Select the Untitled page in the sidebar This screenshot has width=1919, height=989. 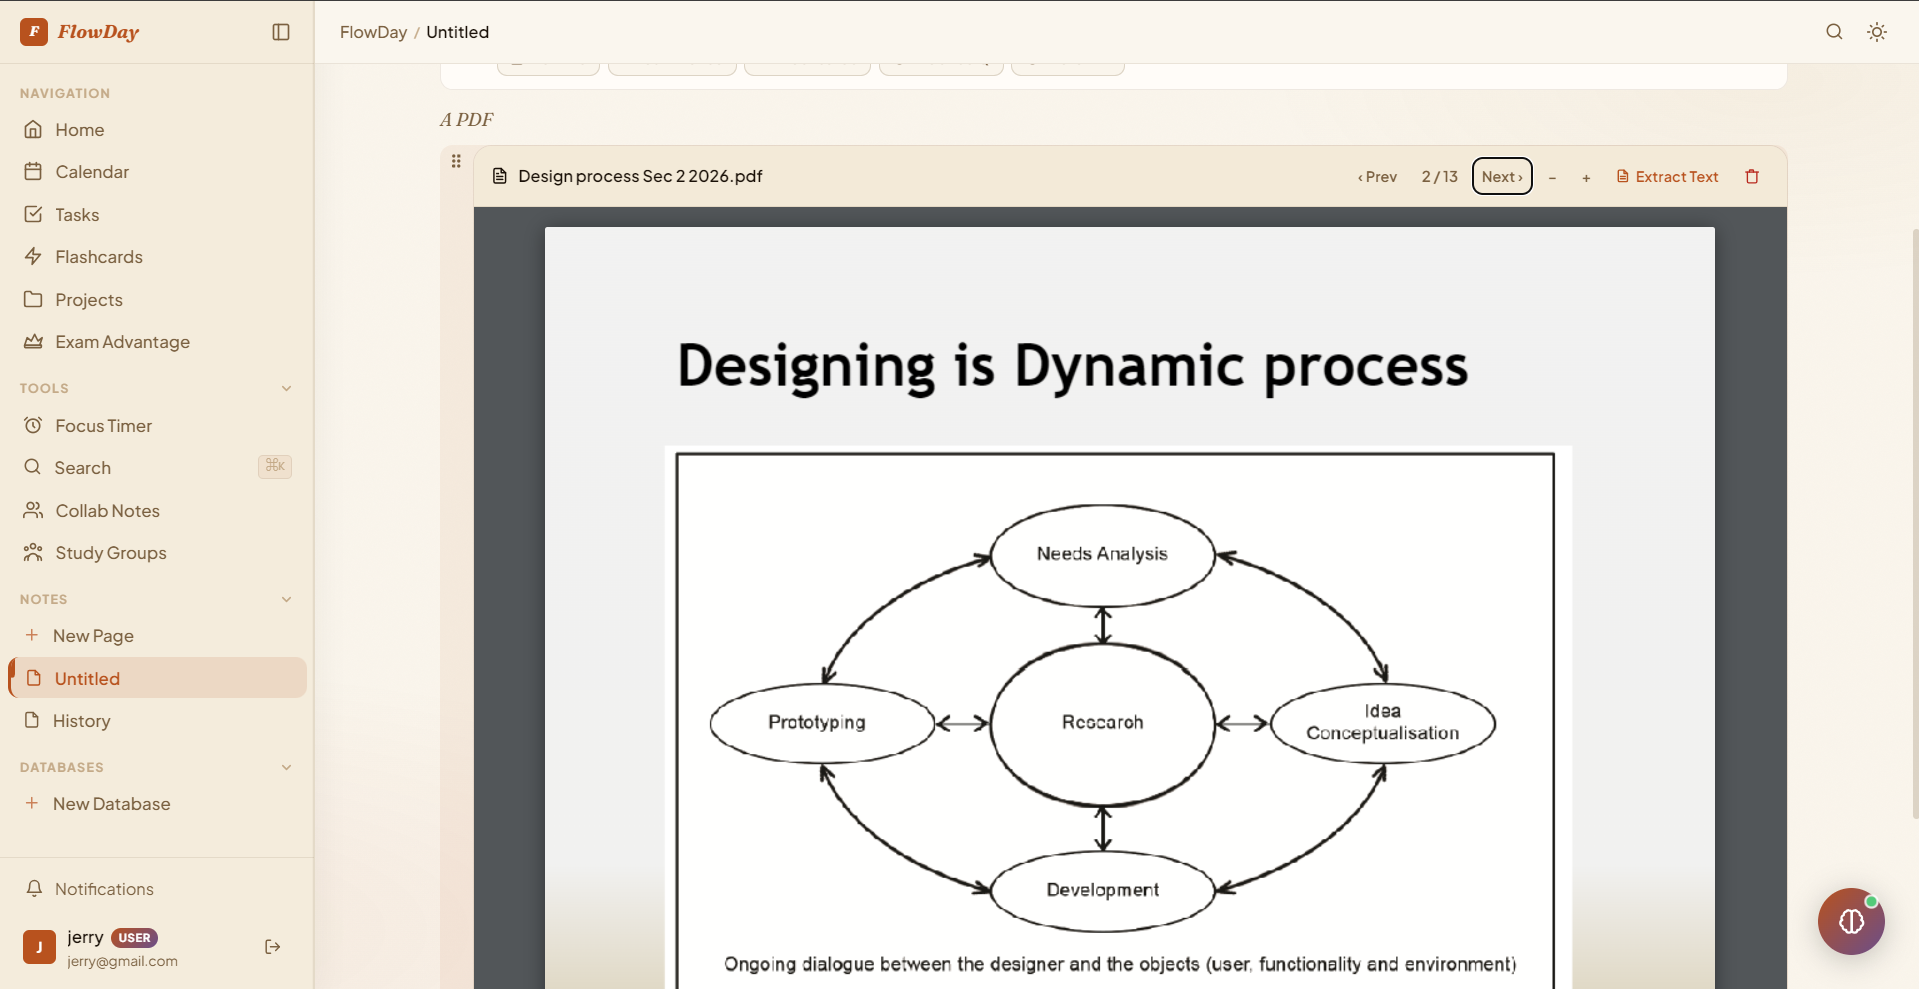tap(90, 677)
